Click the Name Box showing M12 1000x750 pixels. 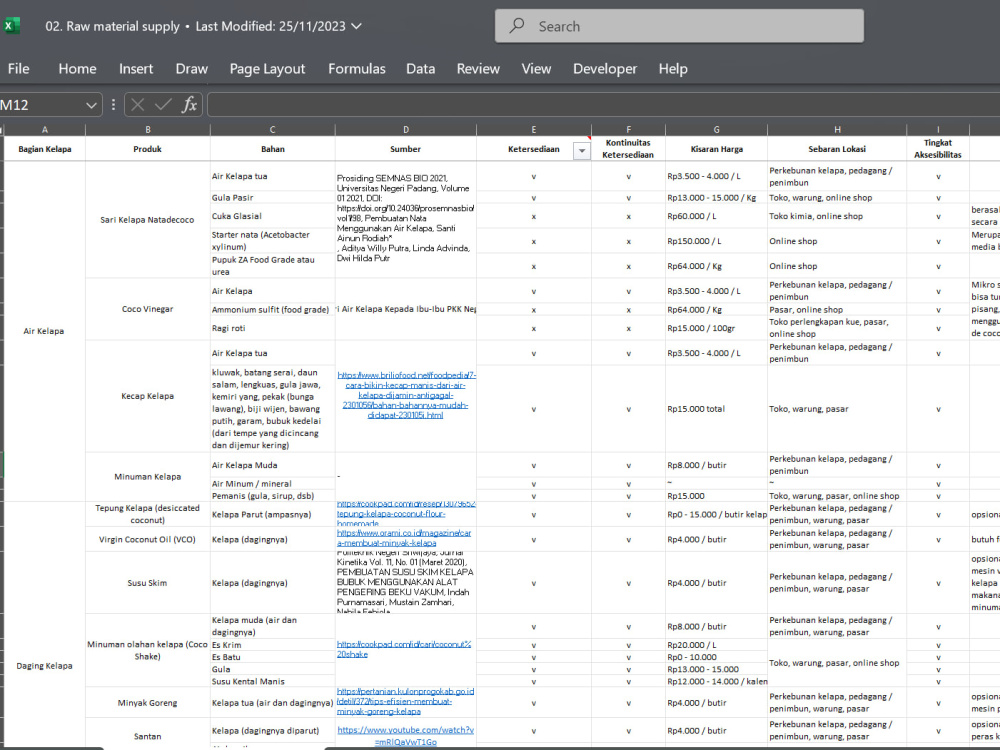42,105
